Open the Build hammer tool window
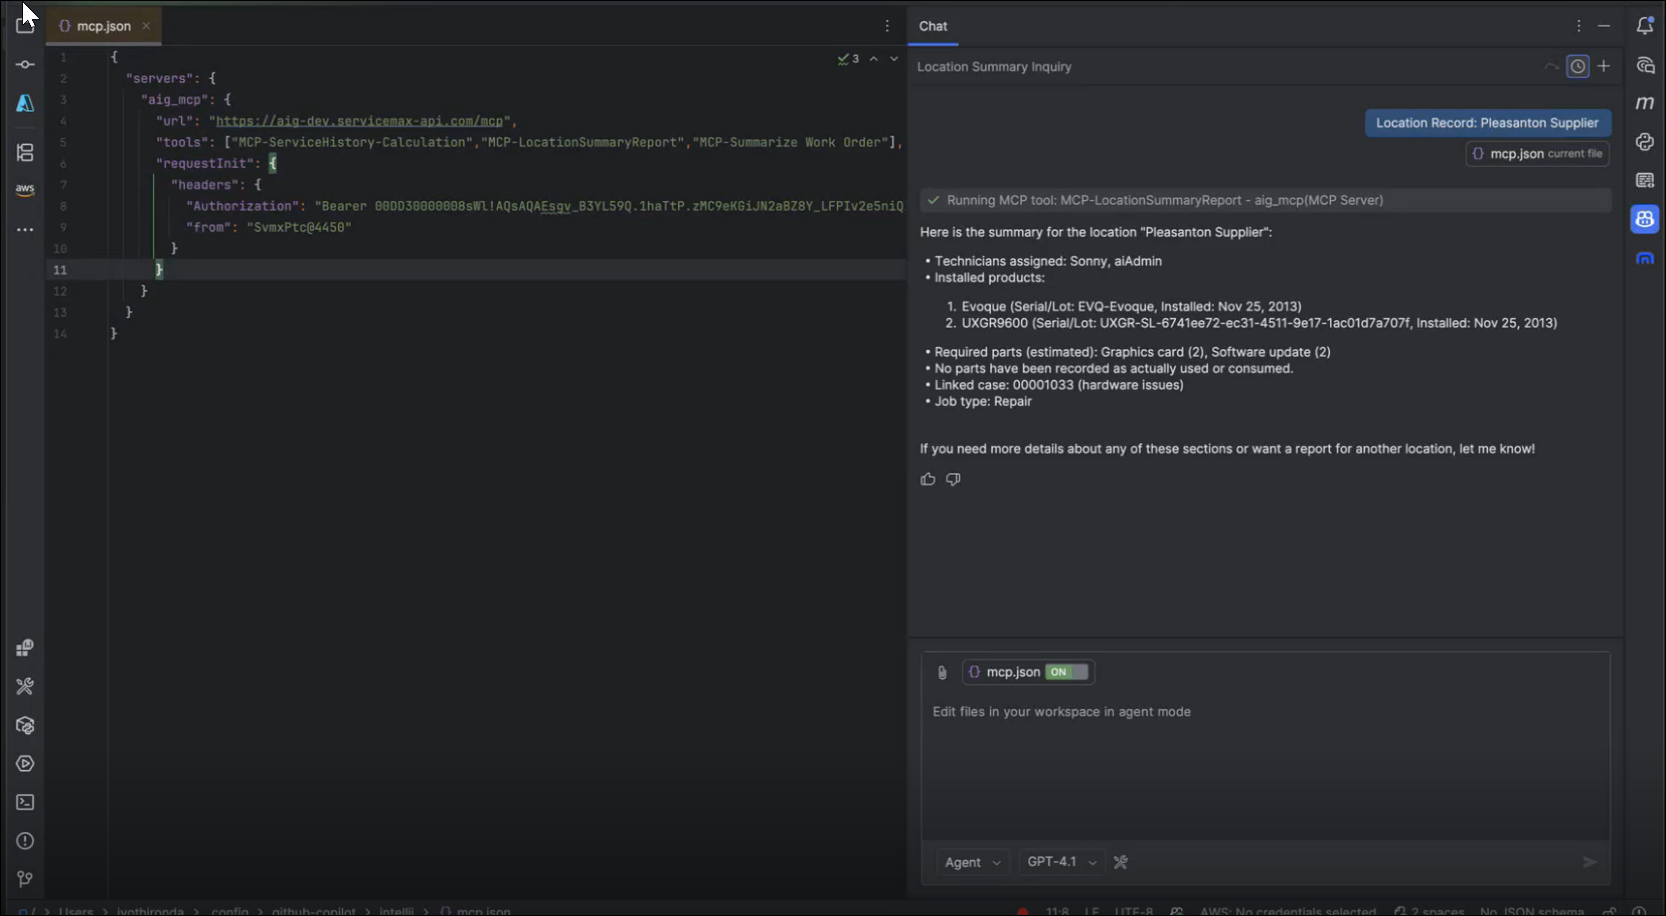 25,686
